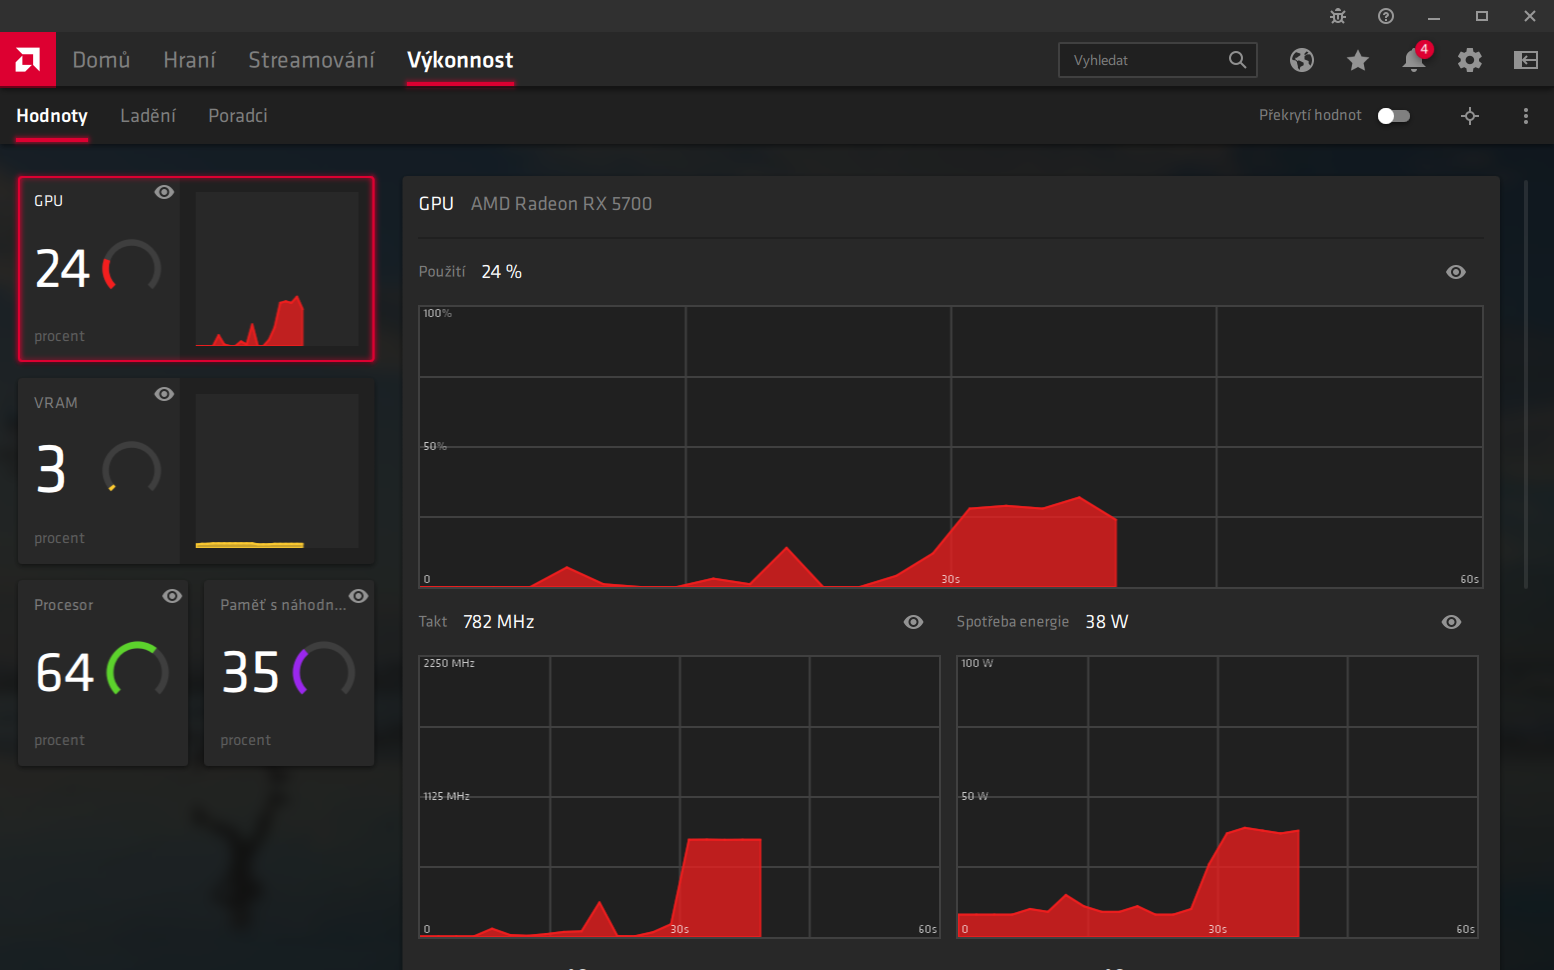Click the vertical scrollbar of details panel
Screen dimensions: 1554x970
click(1526, 384)
